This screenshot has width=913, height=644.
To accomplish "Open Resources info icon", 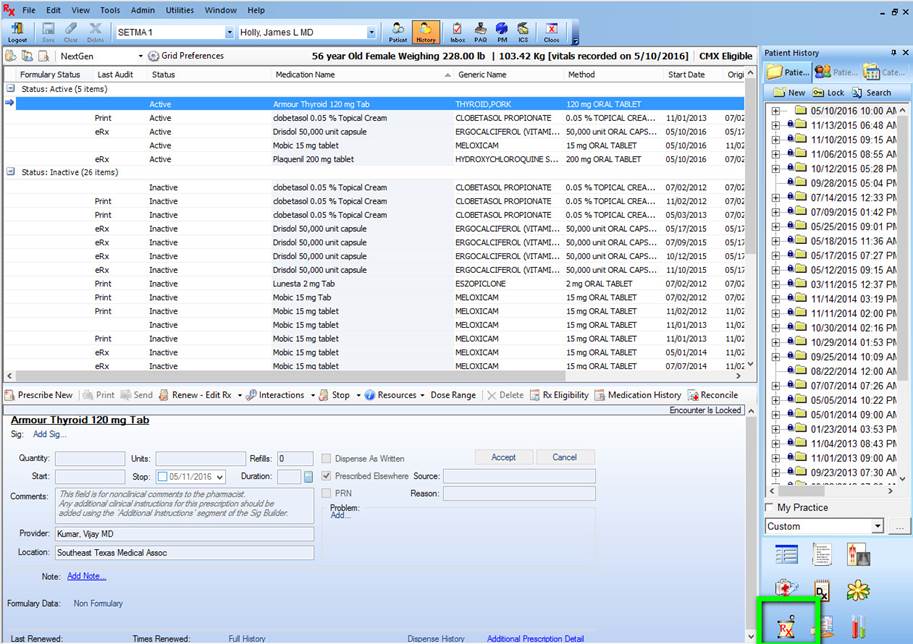I will pos(370,395).
